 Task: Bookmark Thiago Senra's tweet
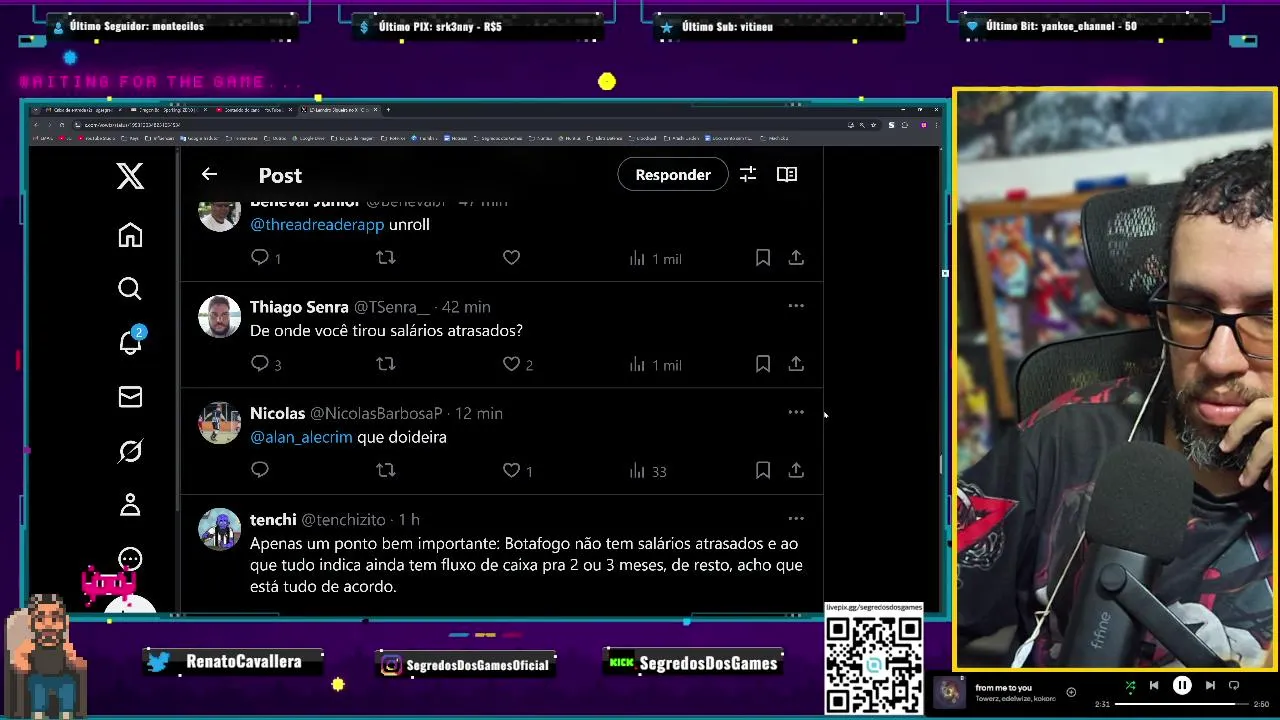(763, 364)
